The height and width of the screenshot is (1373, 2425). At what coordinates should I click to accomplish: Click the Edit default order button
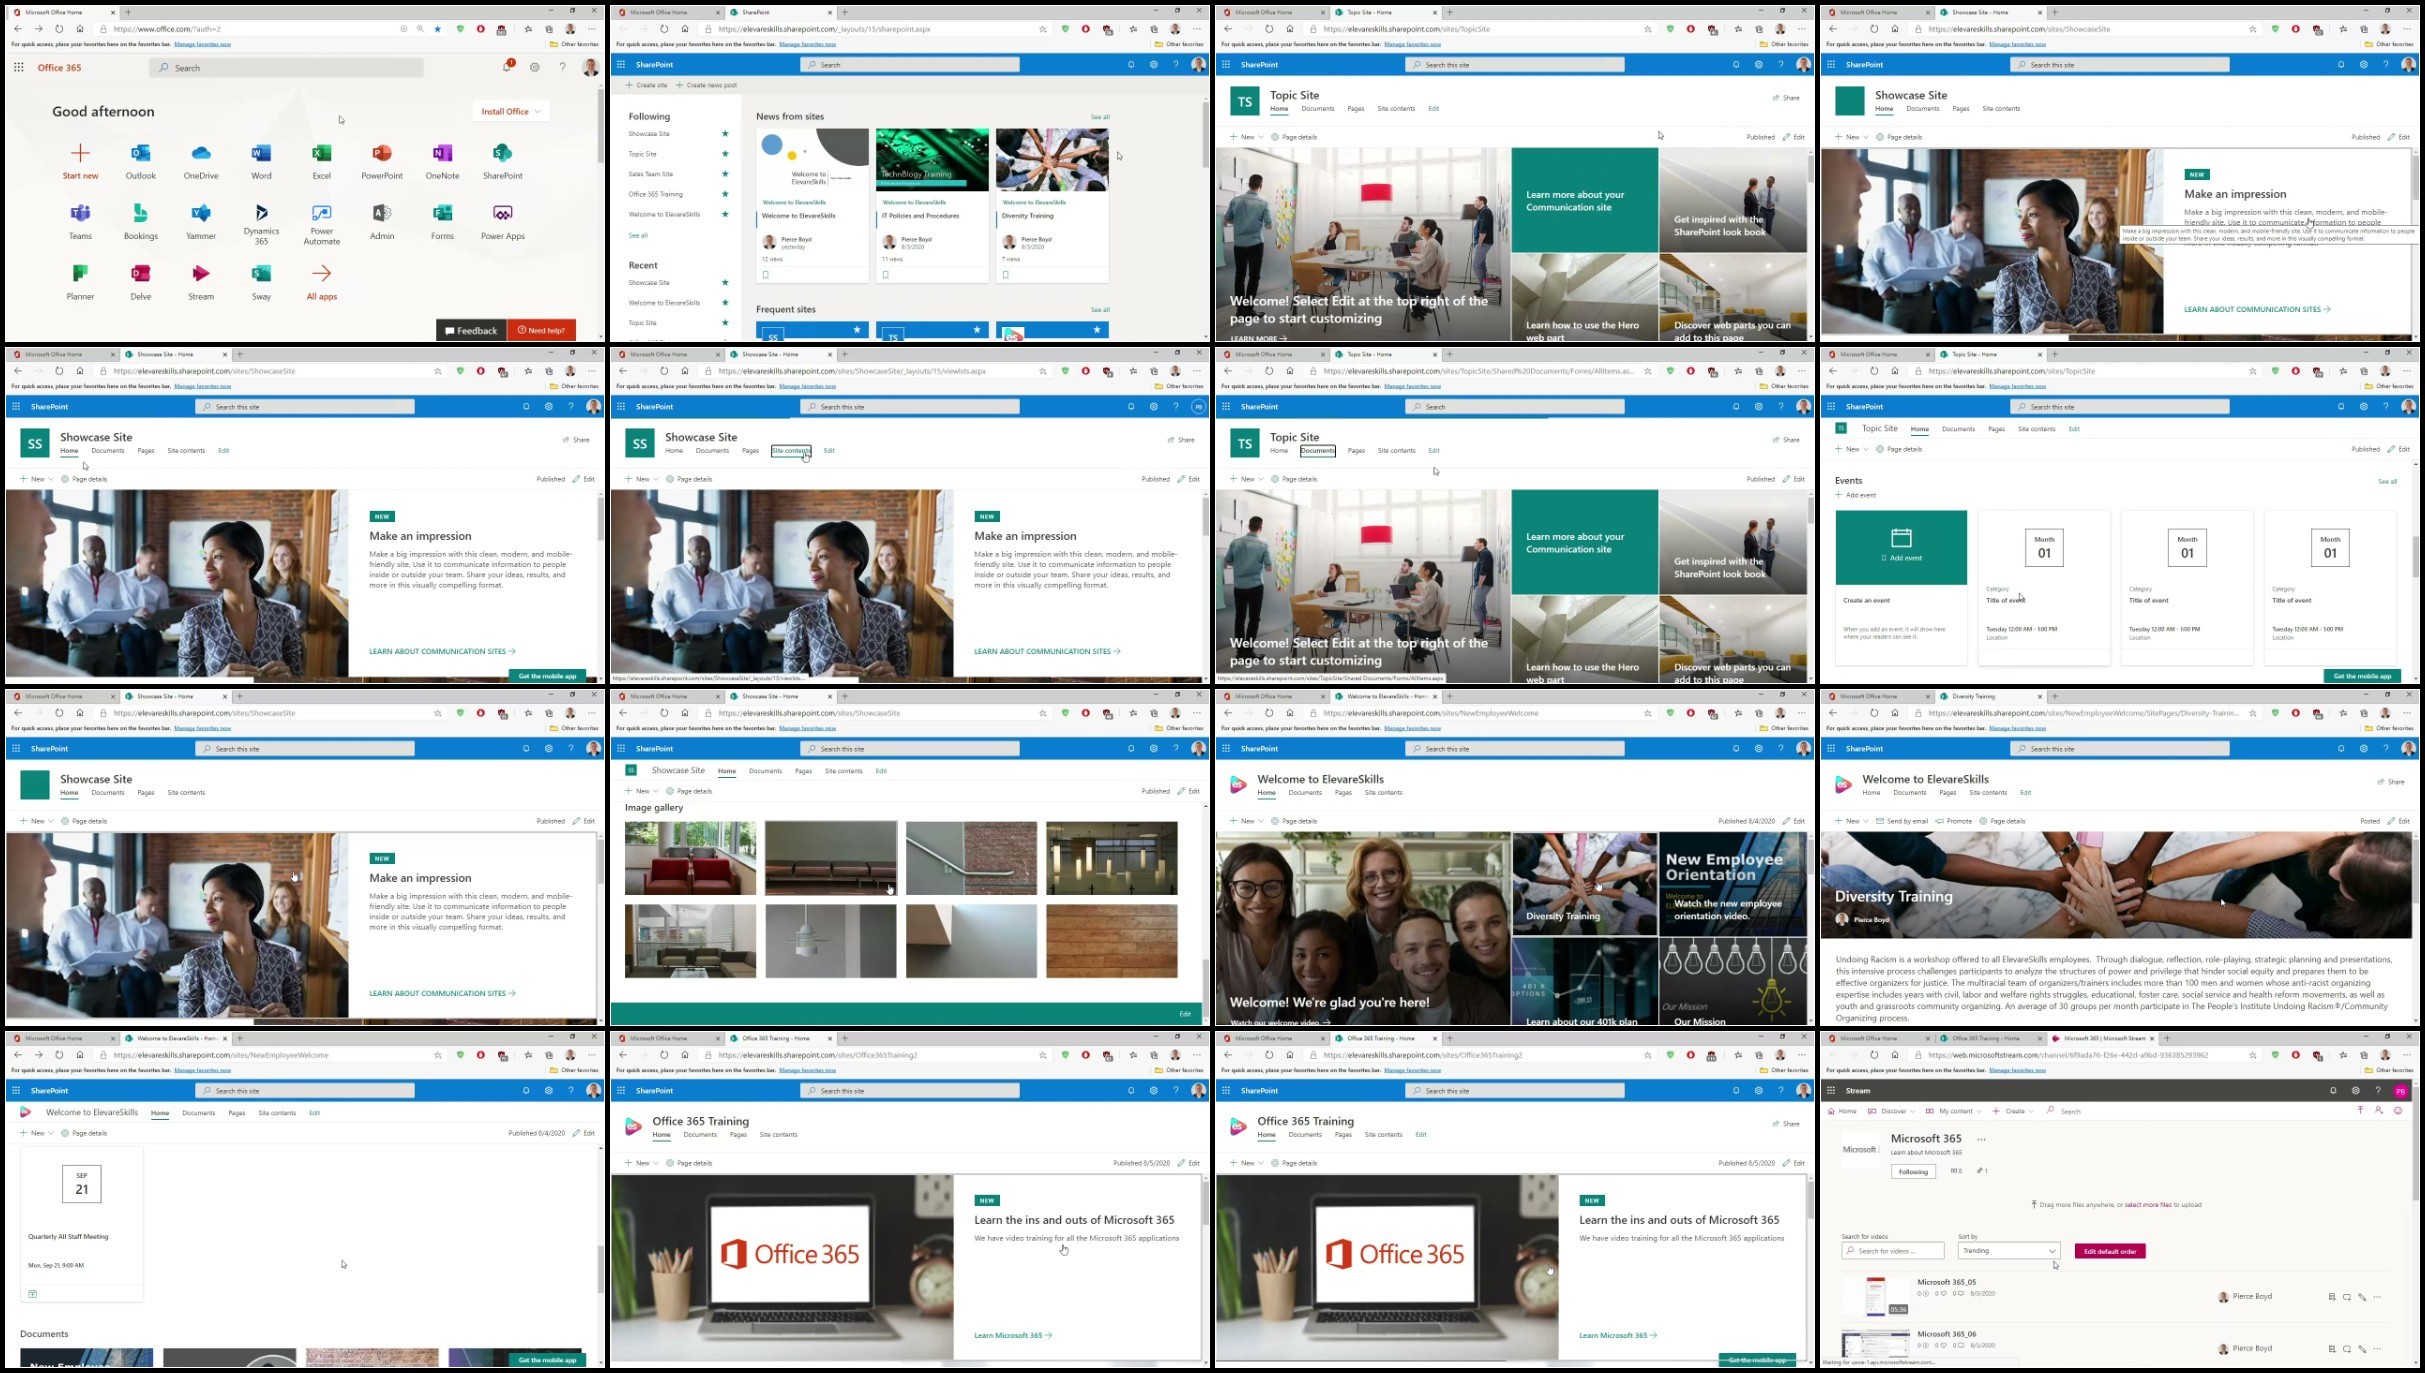click(x=2109, y=1251)
